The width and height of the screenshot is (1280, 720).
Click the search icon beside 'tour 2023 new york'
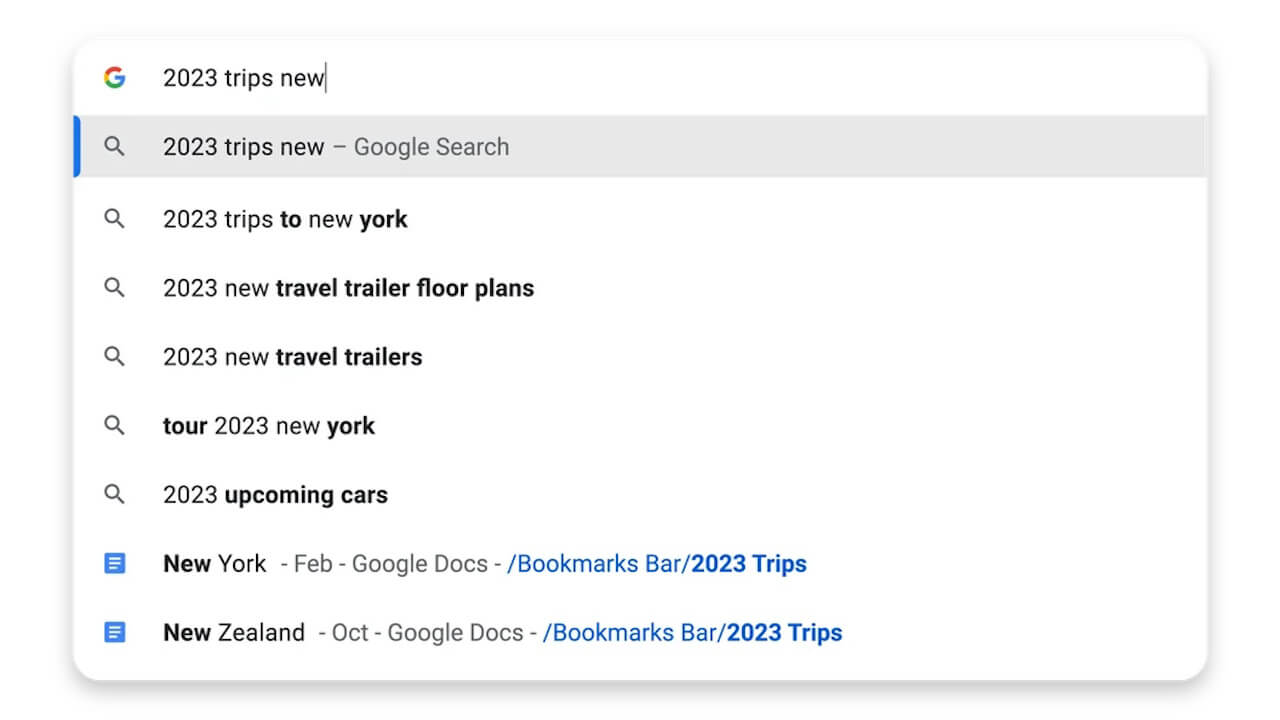(x=115, y=426)
